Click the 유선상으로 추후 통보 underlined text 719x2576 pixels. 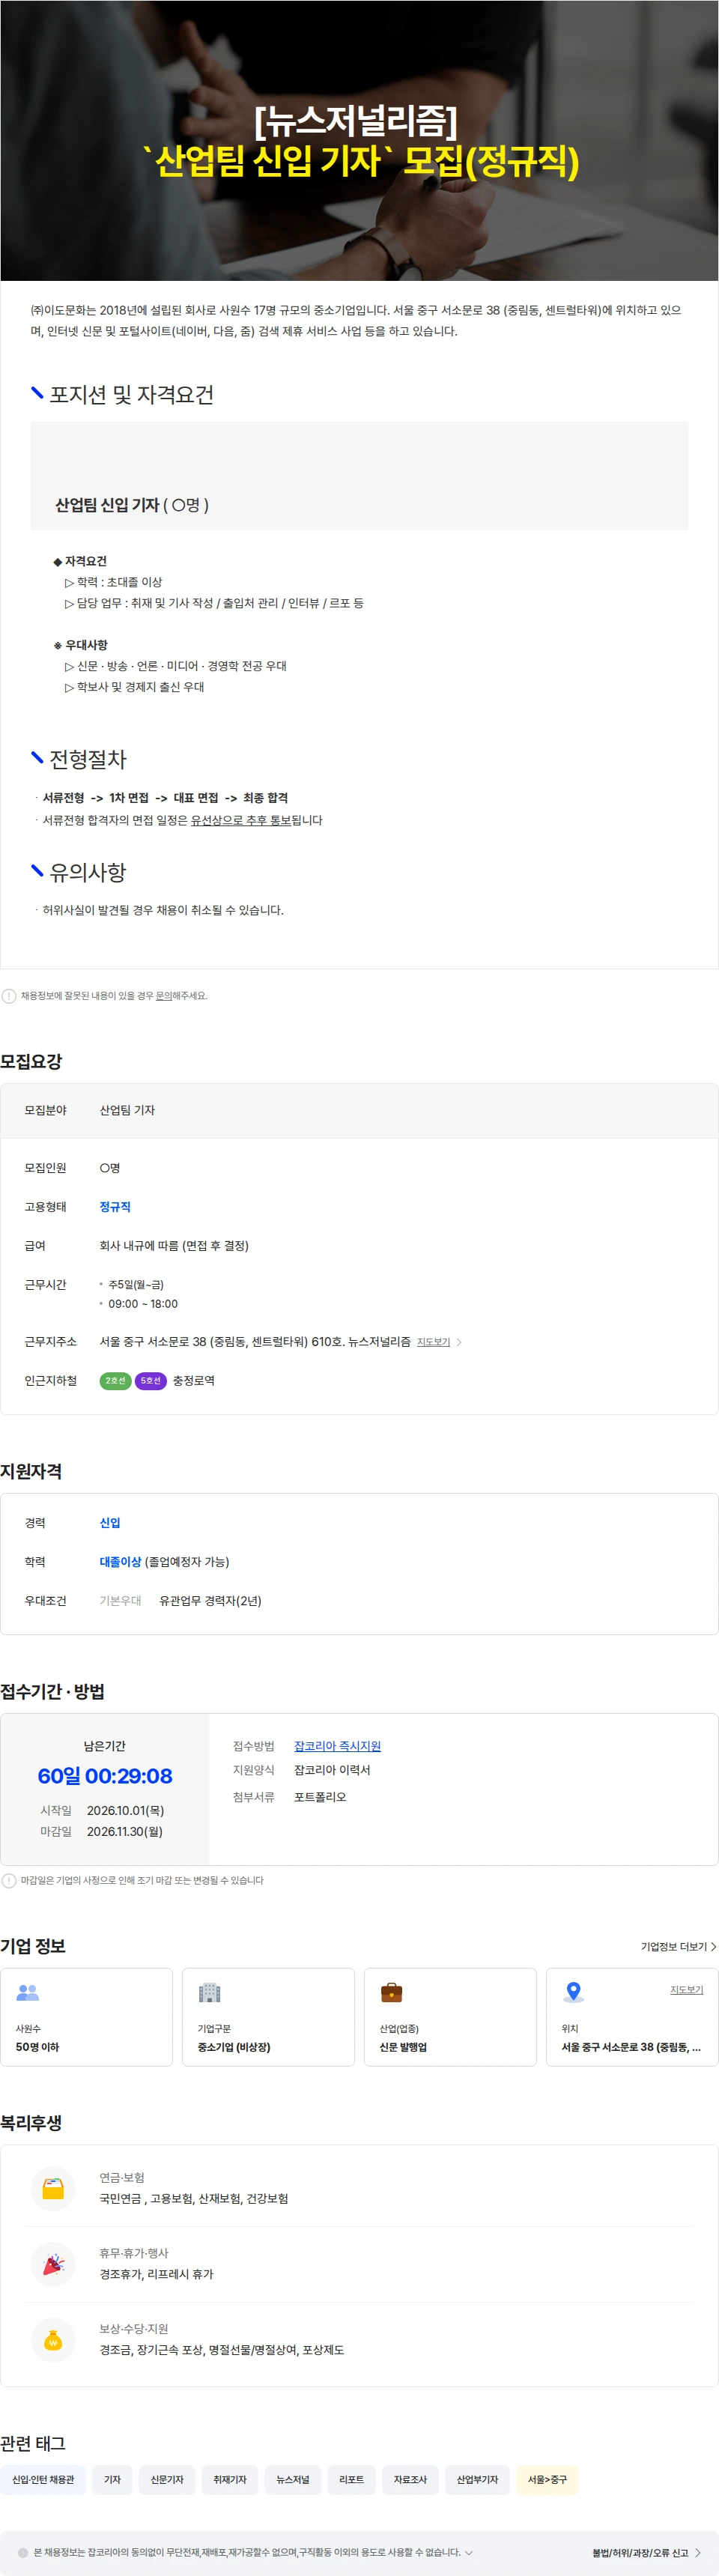(241, 820)
